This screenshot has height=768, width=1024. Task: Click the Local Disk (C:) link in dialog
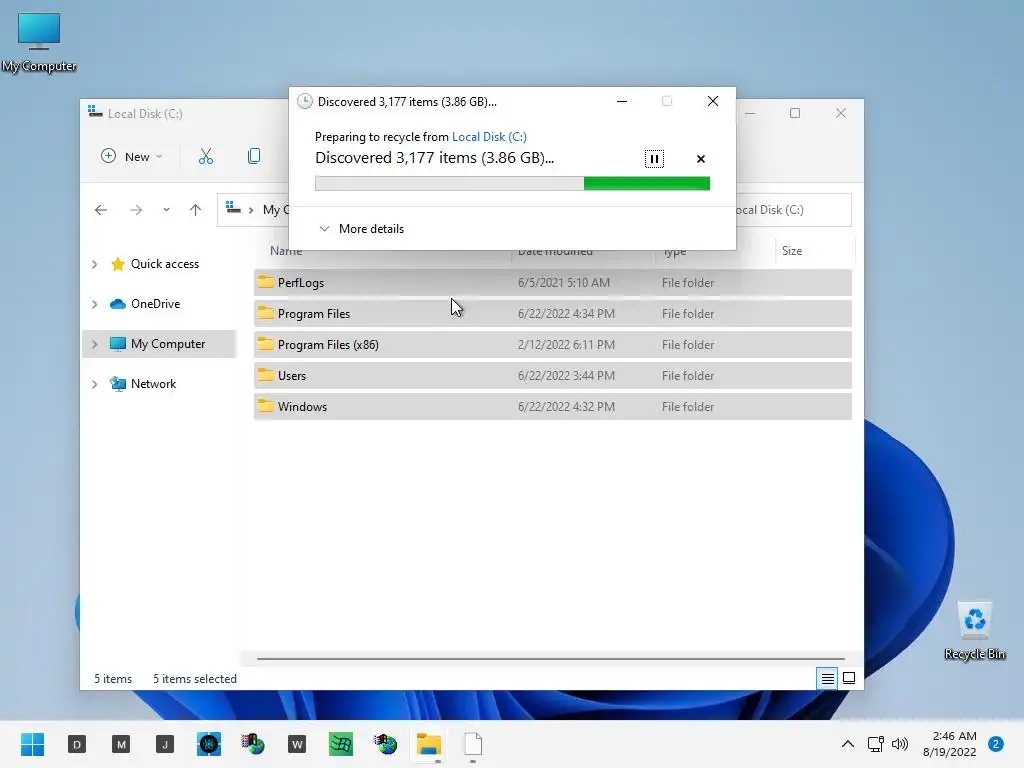click(x=489, y=136)
